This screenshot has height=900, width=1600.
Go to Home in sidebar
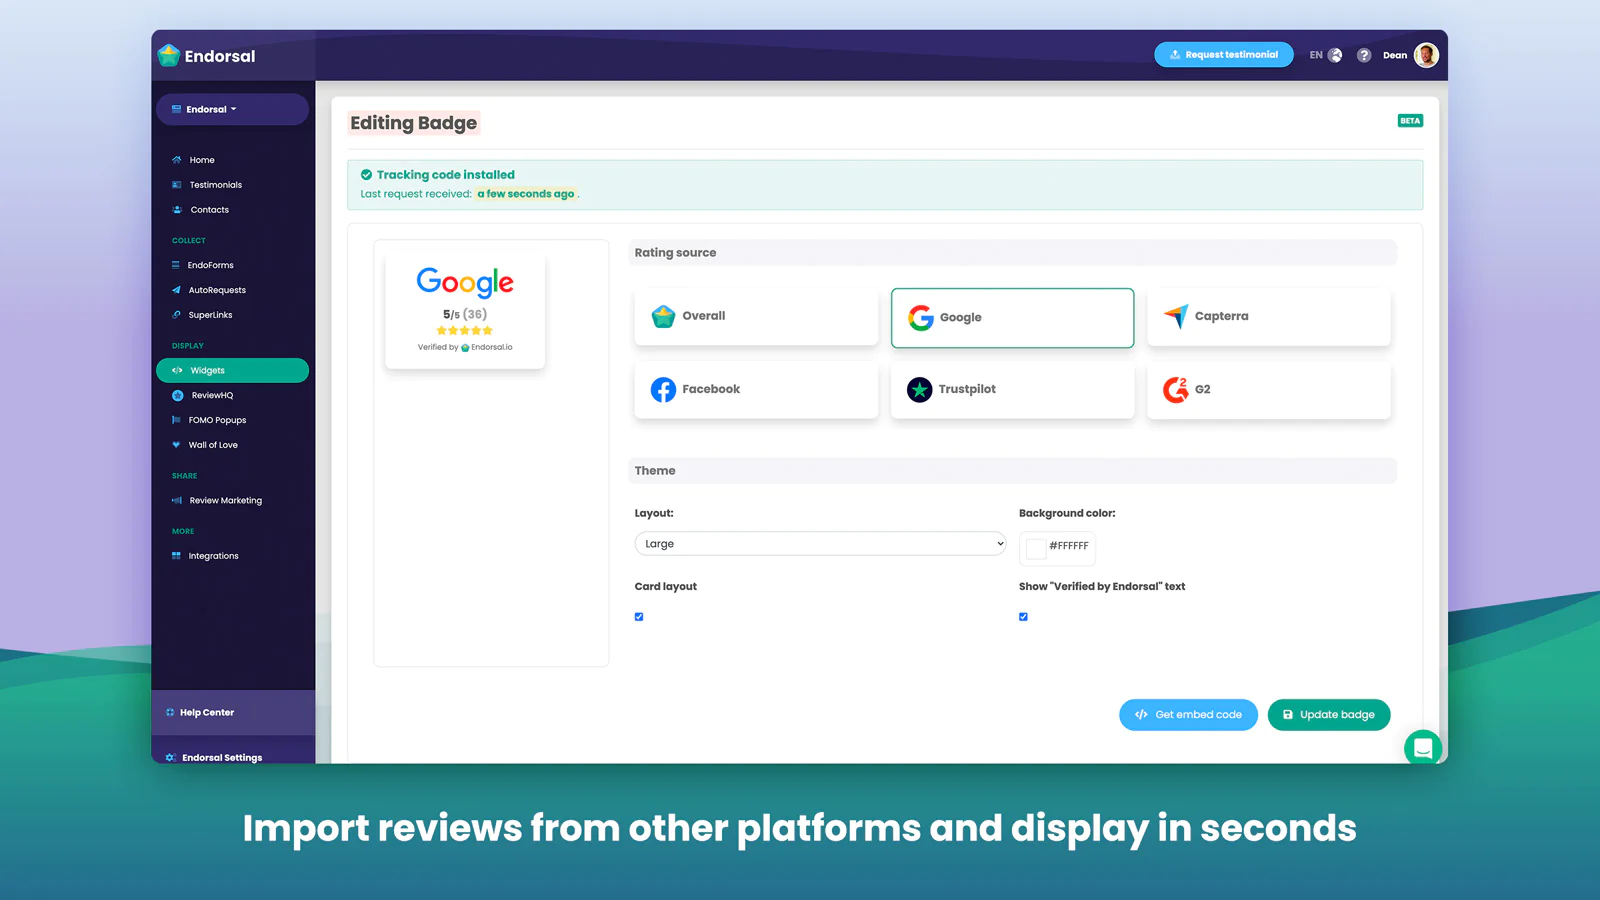202,160
